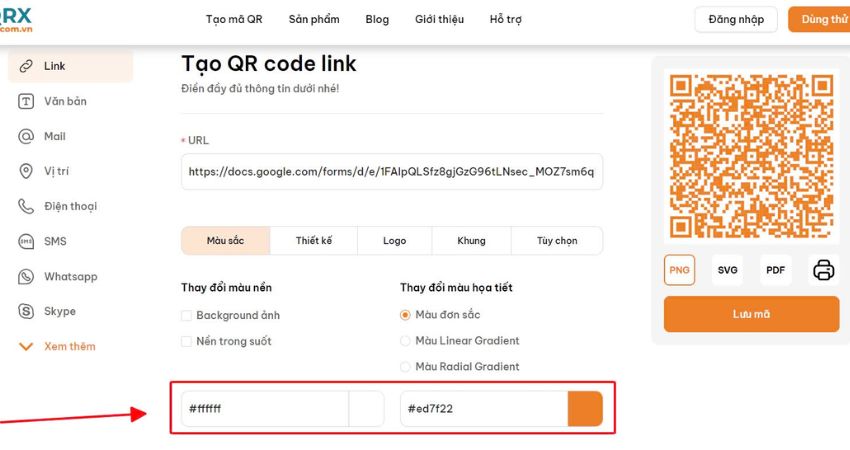The width and height of the screenshot is (850, 450).
Task: Click the Skype icon in sidebar
Action: pyautogui.click(x=25, y=311)
